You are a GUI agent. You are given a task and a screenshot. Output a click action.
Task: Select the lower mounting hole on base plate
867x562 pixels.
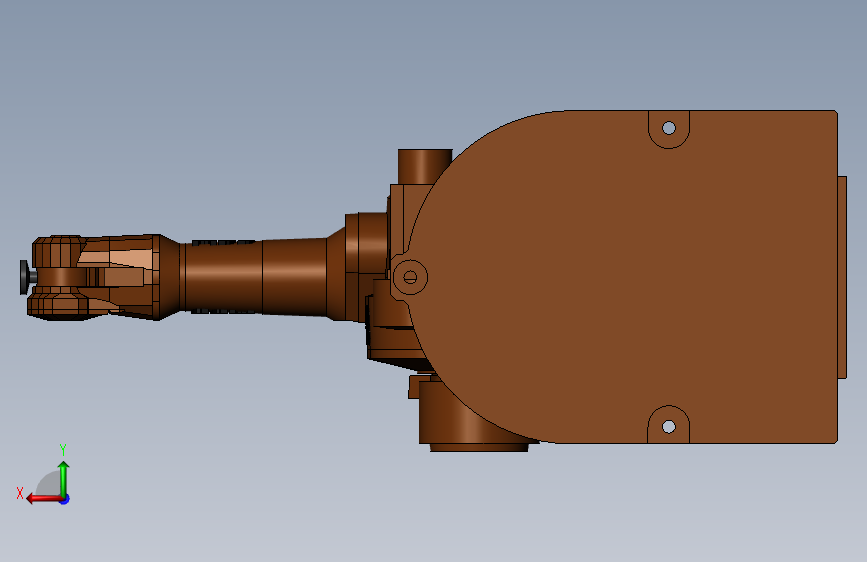click(x=668, y=426)
